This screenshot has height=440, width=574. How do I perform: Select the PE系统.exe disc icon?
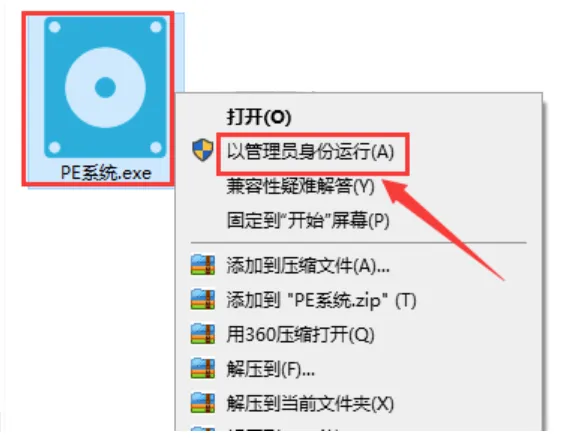pos(105,87)
